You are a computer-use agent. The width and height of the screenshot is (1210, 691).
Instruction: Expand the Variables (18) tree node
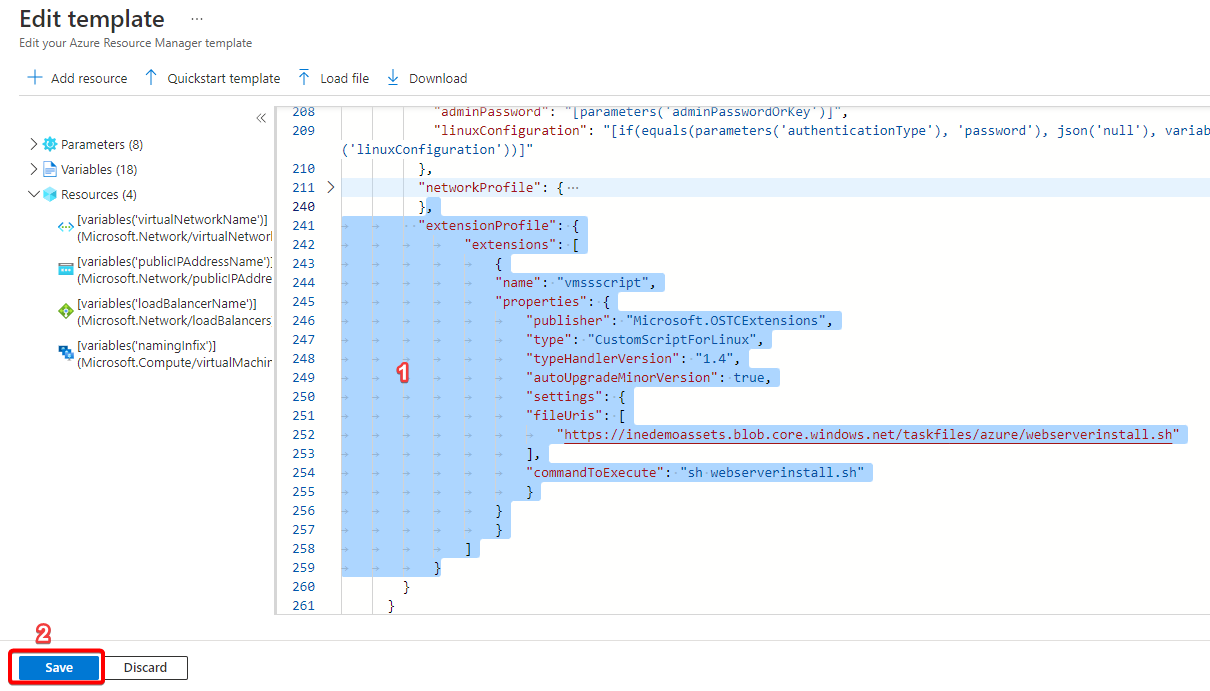pyautogui.click(x=34, y=169)
